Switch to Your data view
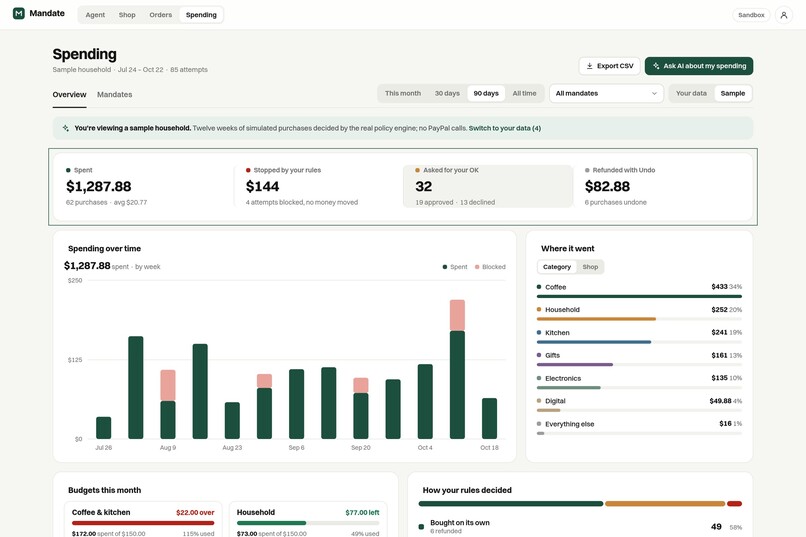Viewport: 806px width, 537px height. click(691, 94)
